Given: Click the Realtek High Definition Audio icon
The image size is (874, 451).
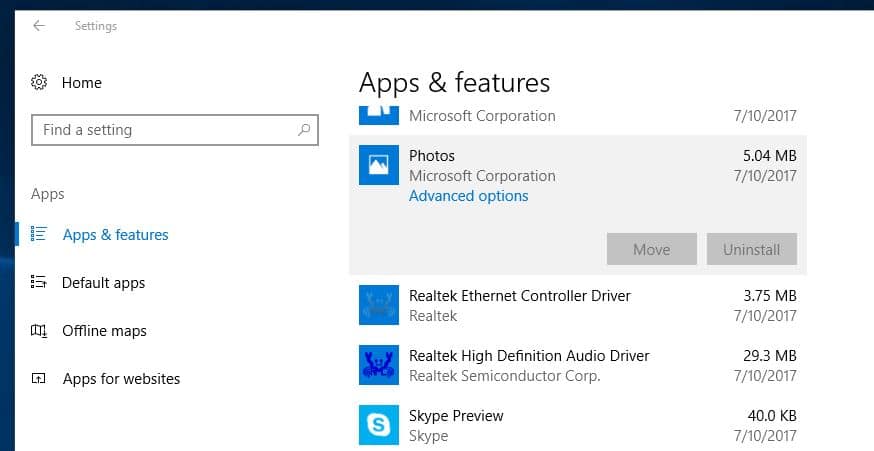Looking at the screenshot, I should pos(378,365).
